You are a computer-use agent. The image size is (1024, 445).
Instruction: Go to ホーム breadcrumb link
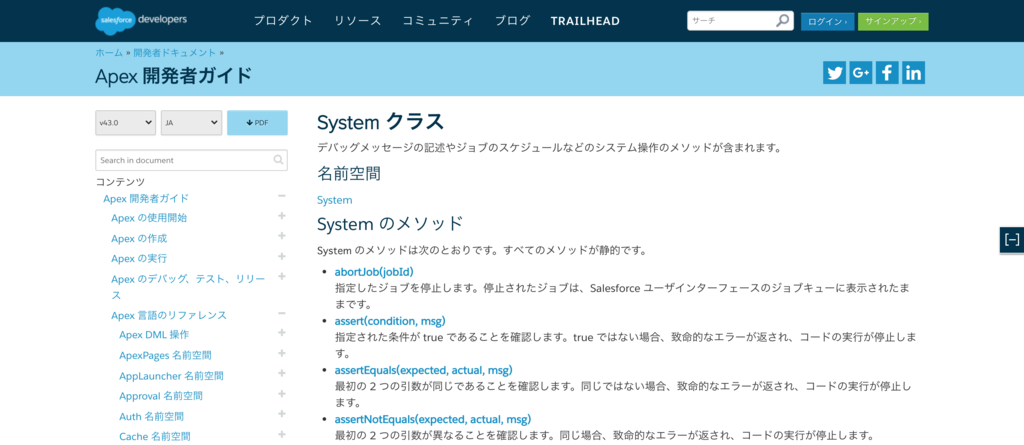click(x=109, y=52)
